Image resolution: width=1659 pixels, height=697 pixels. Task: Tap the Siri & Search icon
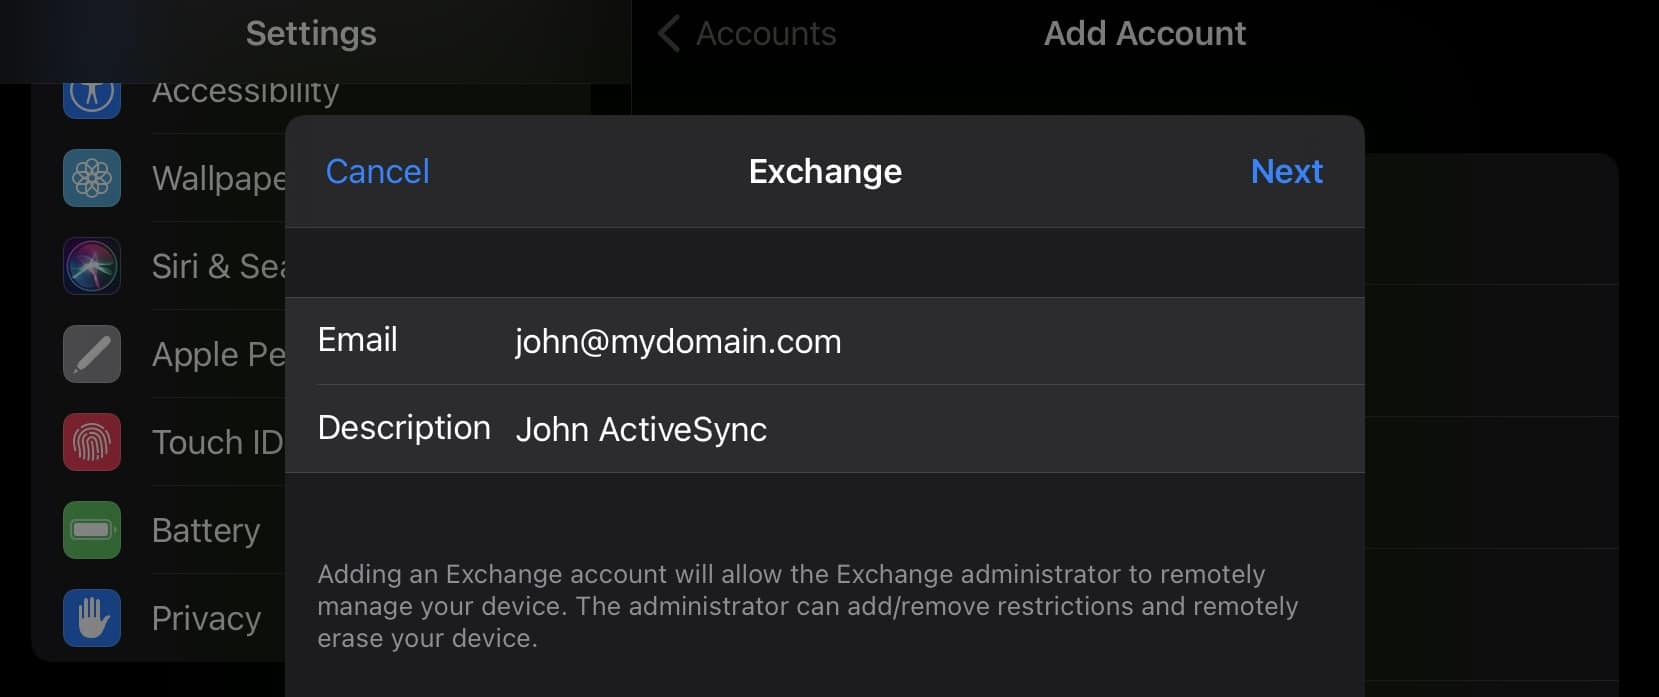pyautogui.click(x=92, y=266)
